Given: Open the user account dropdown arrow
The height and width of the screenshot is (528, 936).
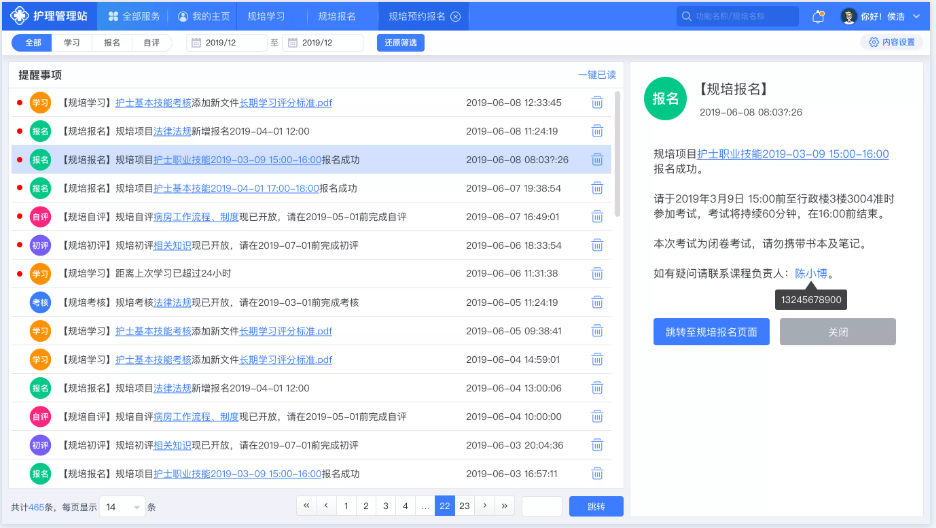Looking at the screenshot, I should click(x=916, y=17).
